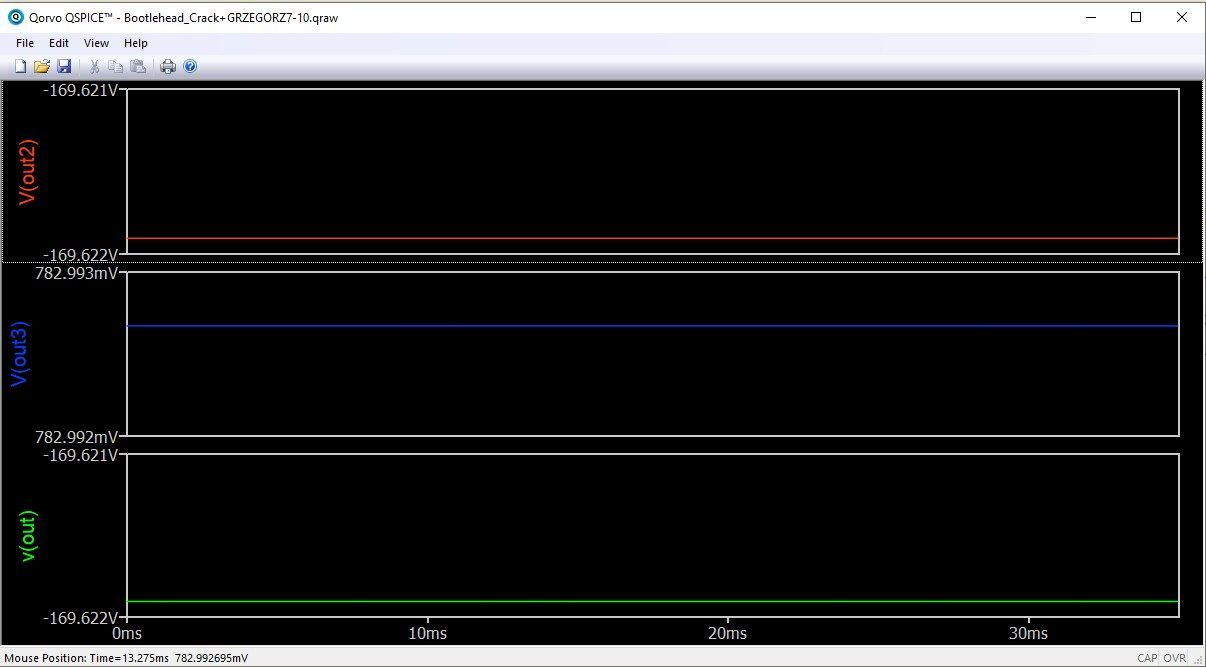Click the QSPICE application logo icon

[16, 17]
